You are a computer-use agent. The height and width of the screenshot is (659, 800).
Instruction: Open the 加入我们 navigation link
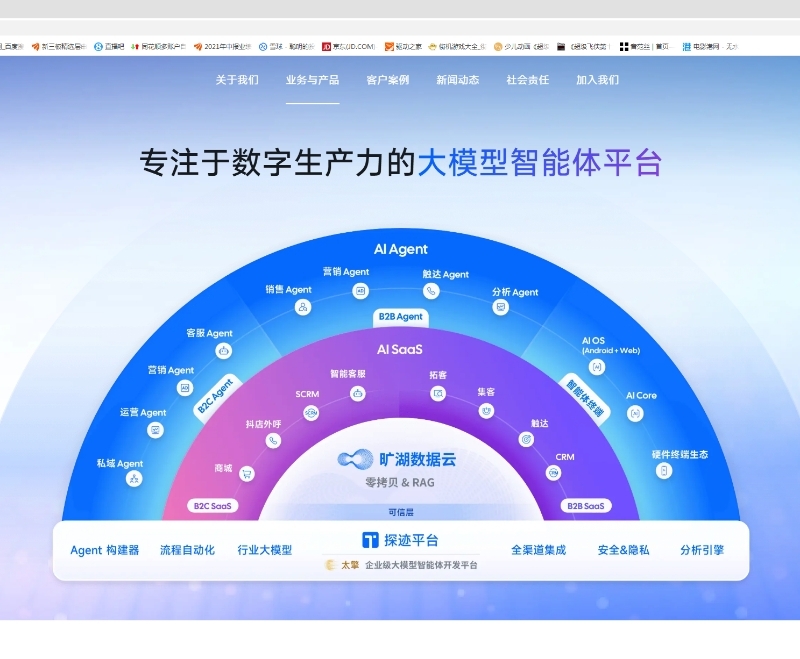[597, 80]
